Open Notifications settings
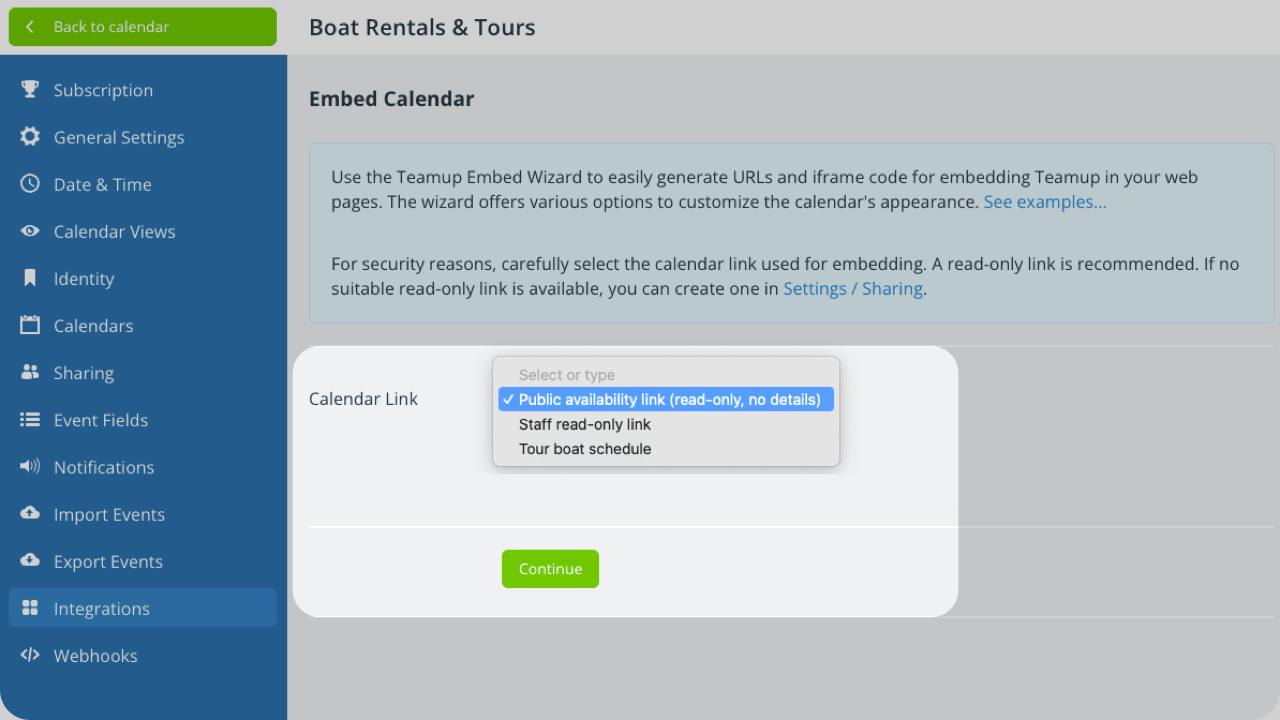This screenshot has width=1280, height=720. coord(143,467)
